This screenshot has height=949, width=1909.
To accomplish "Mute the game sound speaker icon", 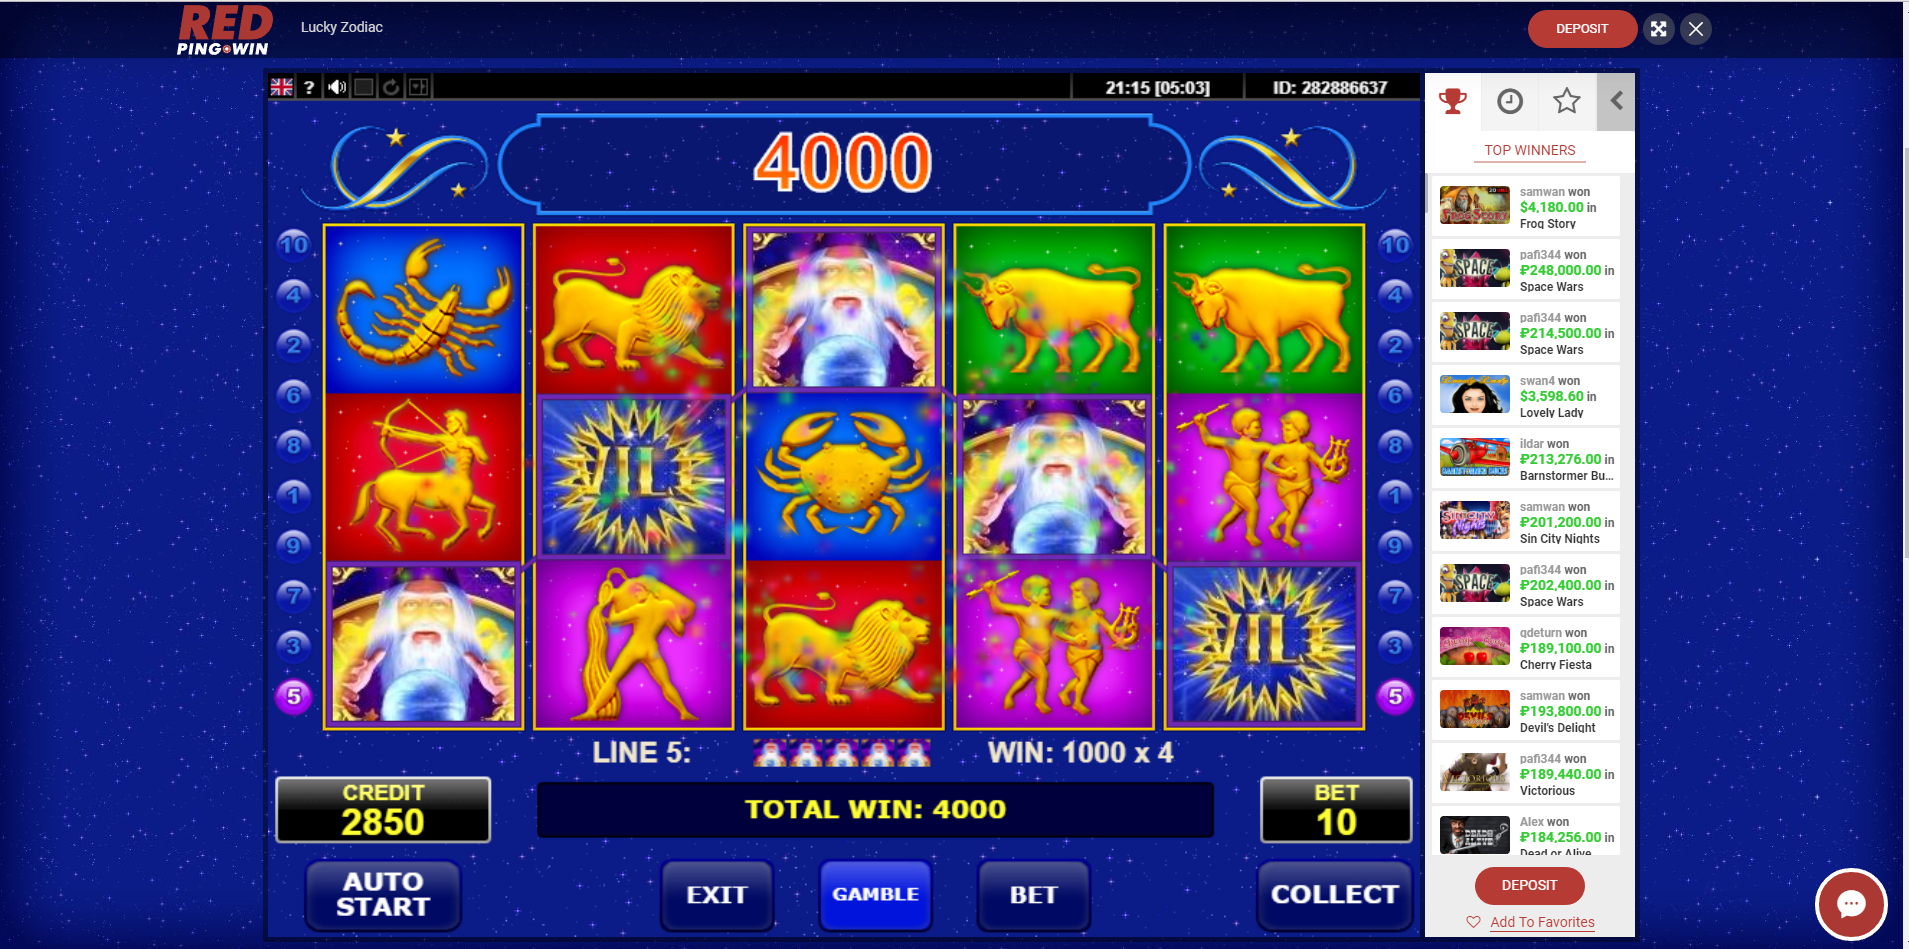I will pos(337,87).
